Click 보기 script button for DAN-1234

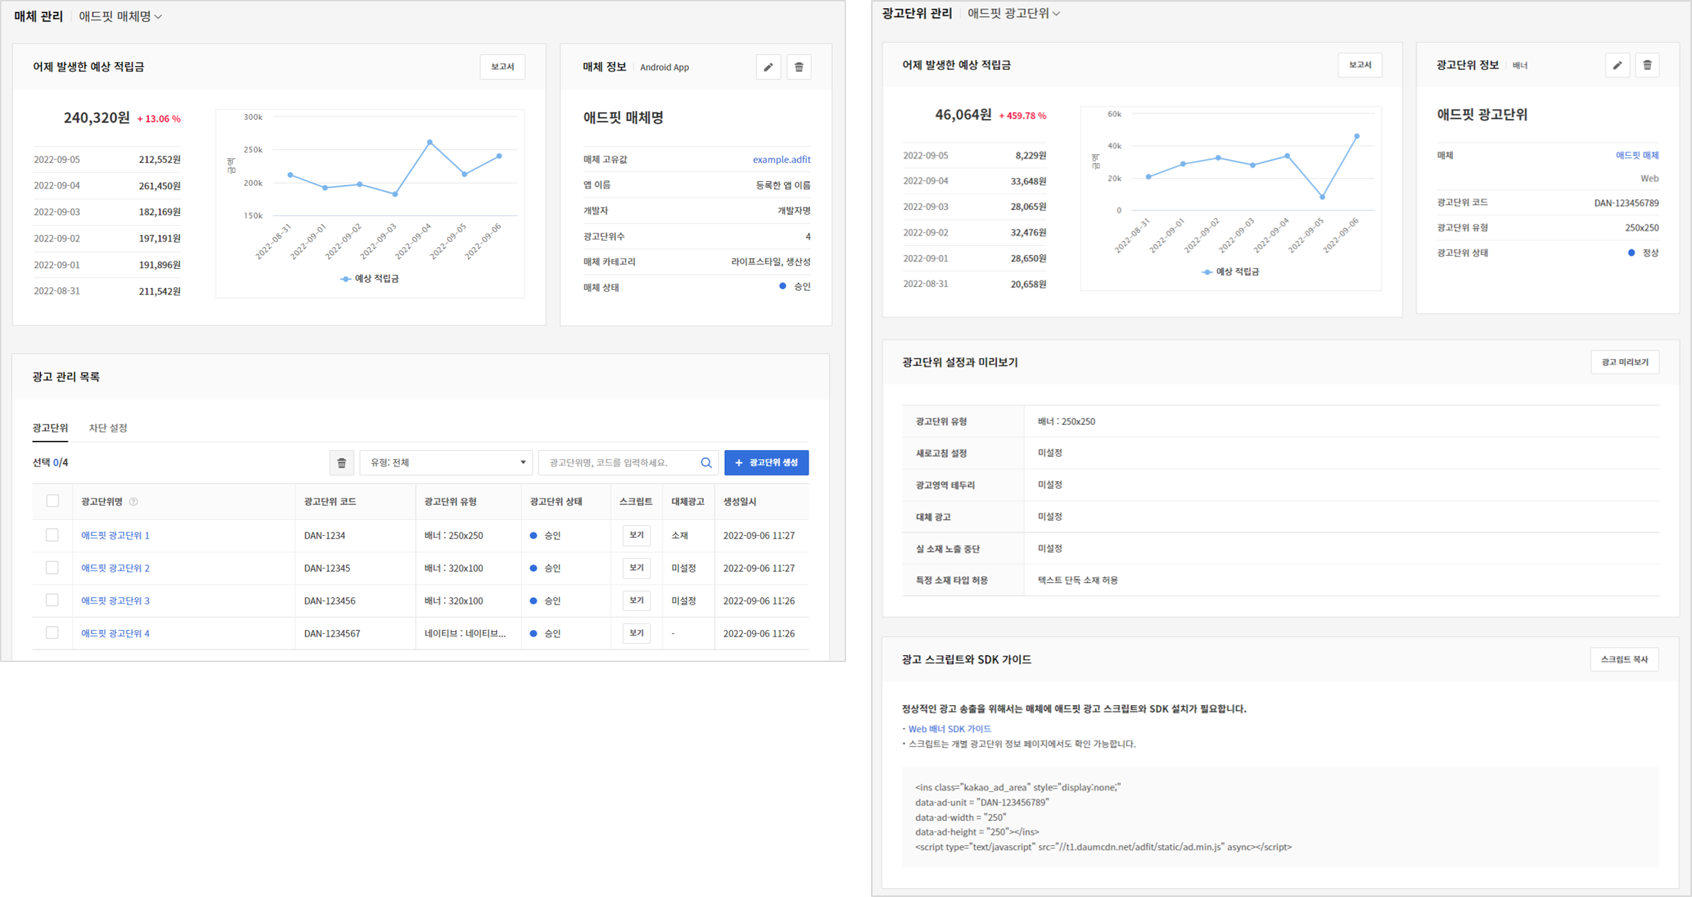point(636,535)
